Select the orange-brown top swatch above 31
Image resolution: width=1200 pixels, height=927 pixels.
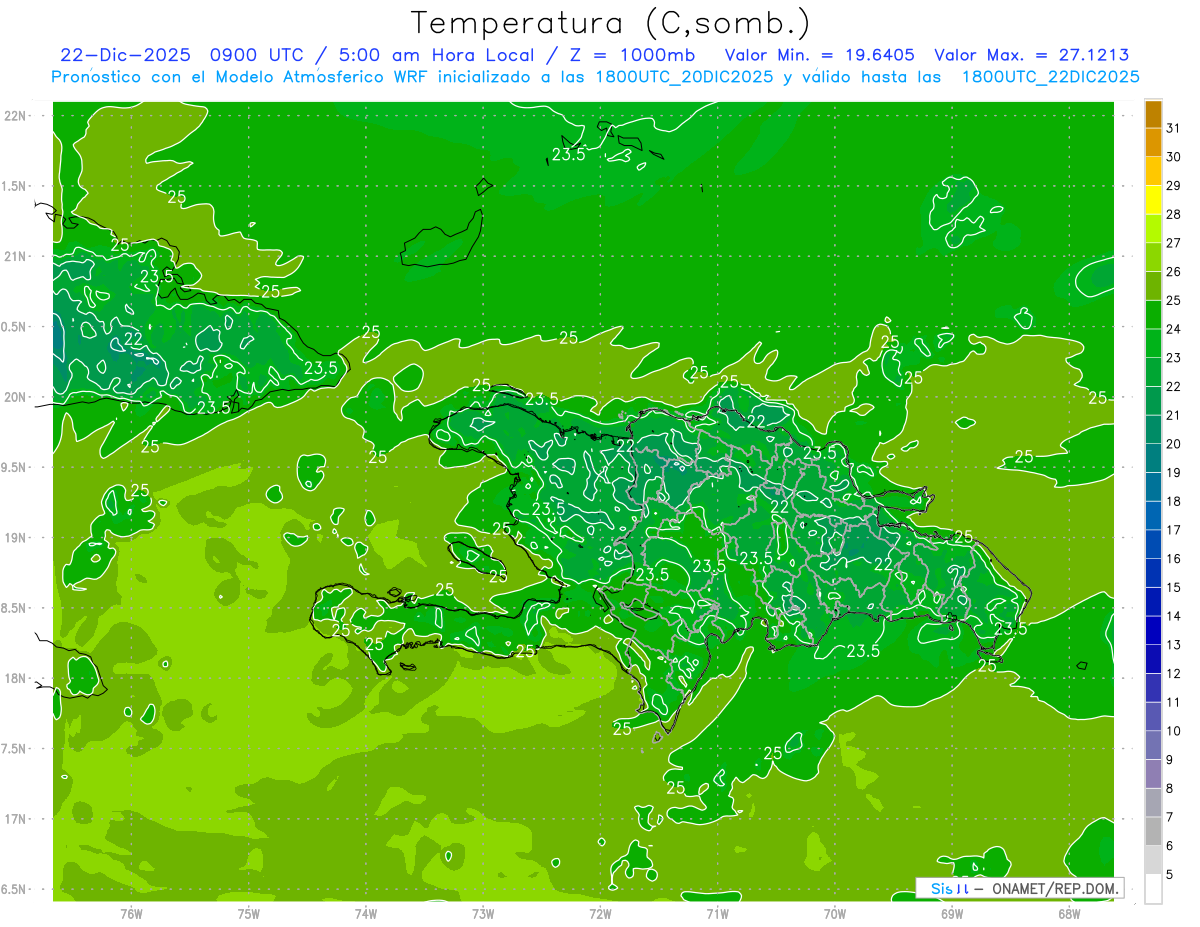click(1153, 115)
